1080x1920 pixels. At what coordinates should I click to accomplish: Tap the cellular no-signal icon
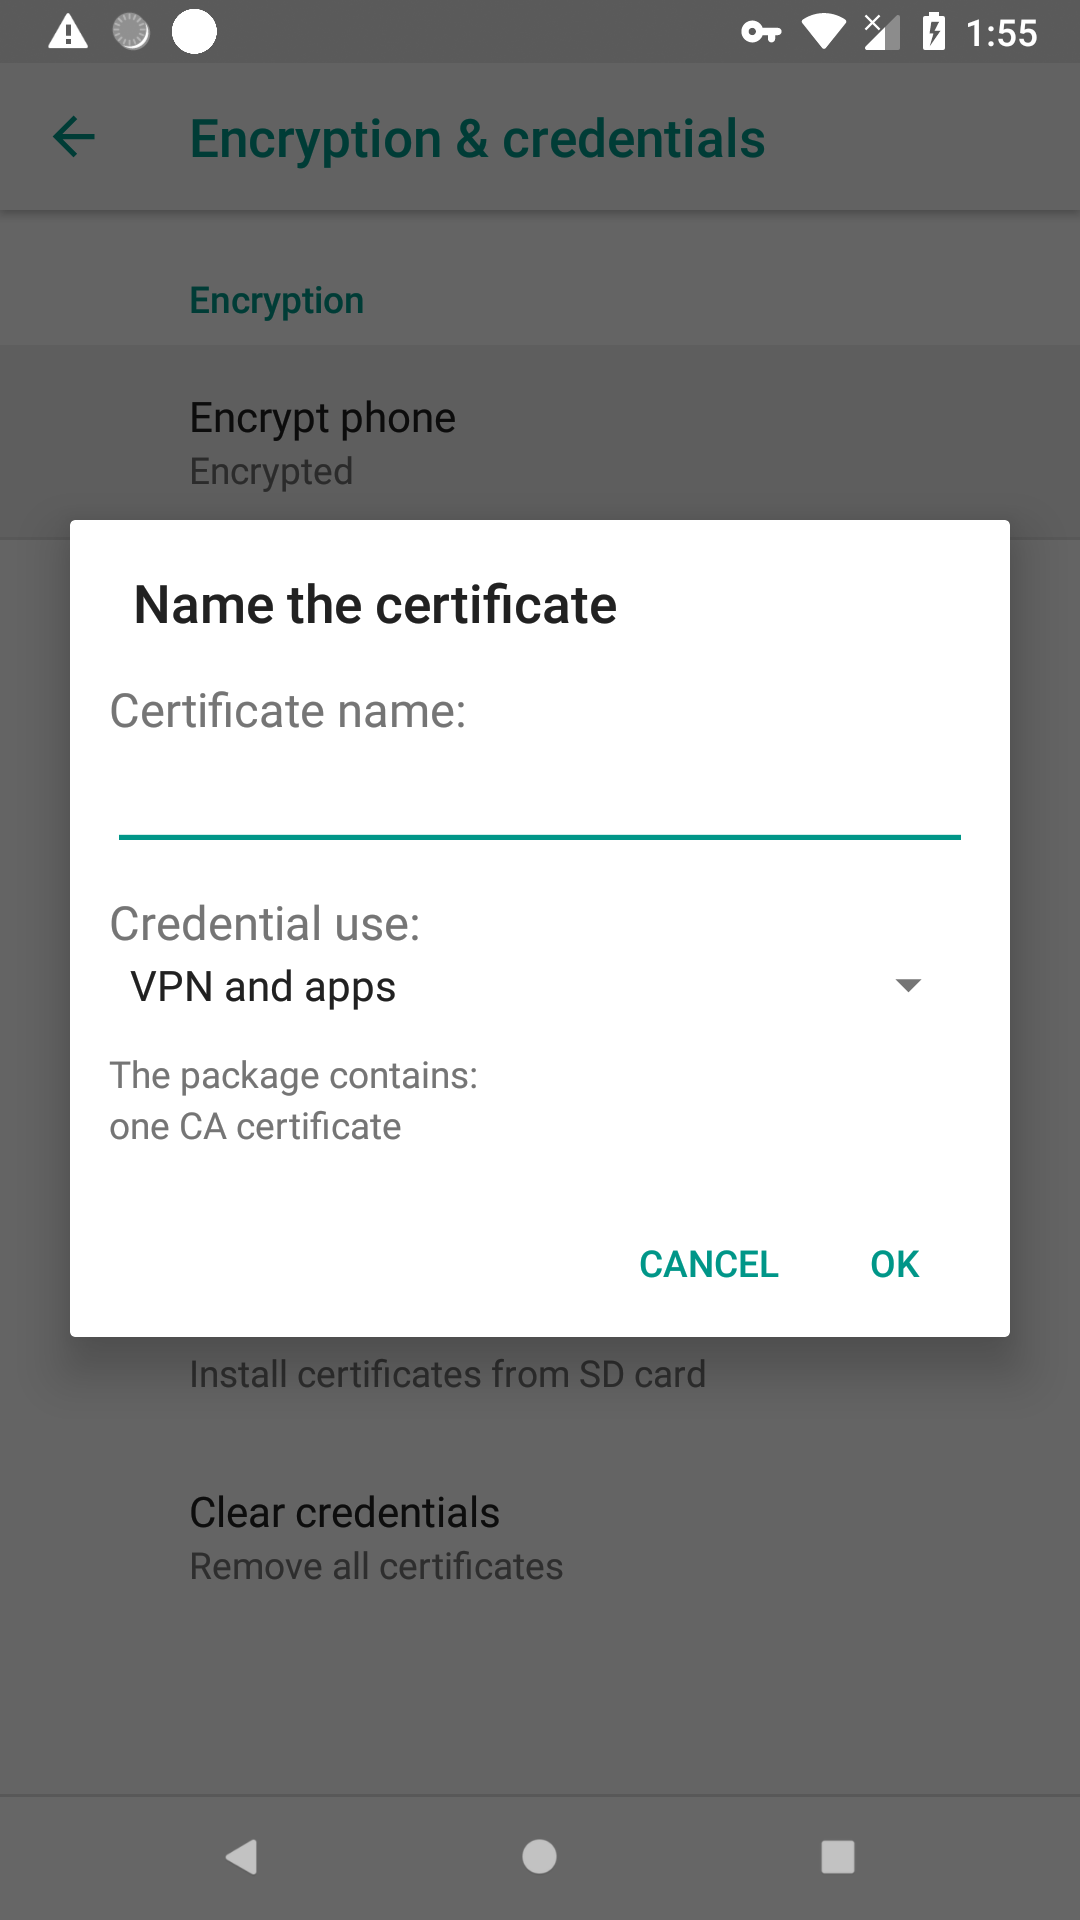coord(882,32)
